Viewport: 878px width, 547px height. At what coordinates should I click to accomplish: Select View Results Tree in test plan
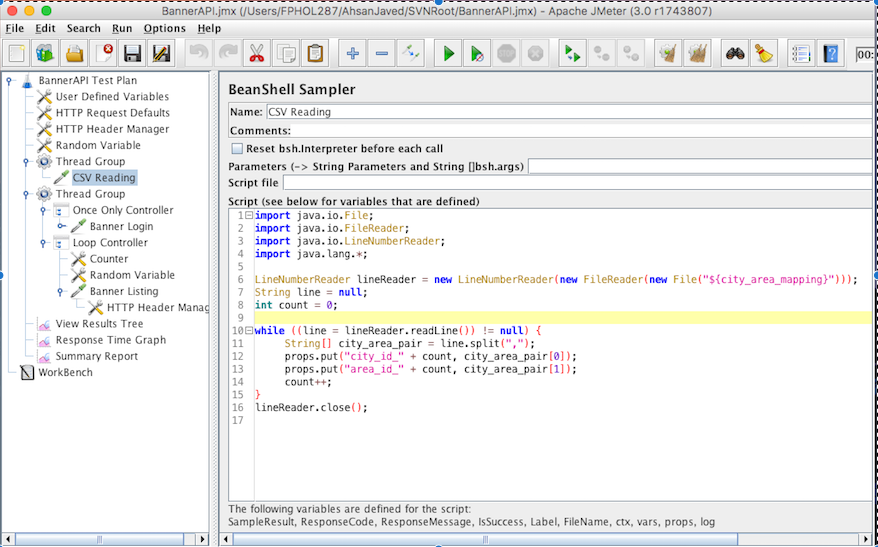point(99,324)
